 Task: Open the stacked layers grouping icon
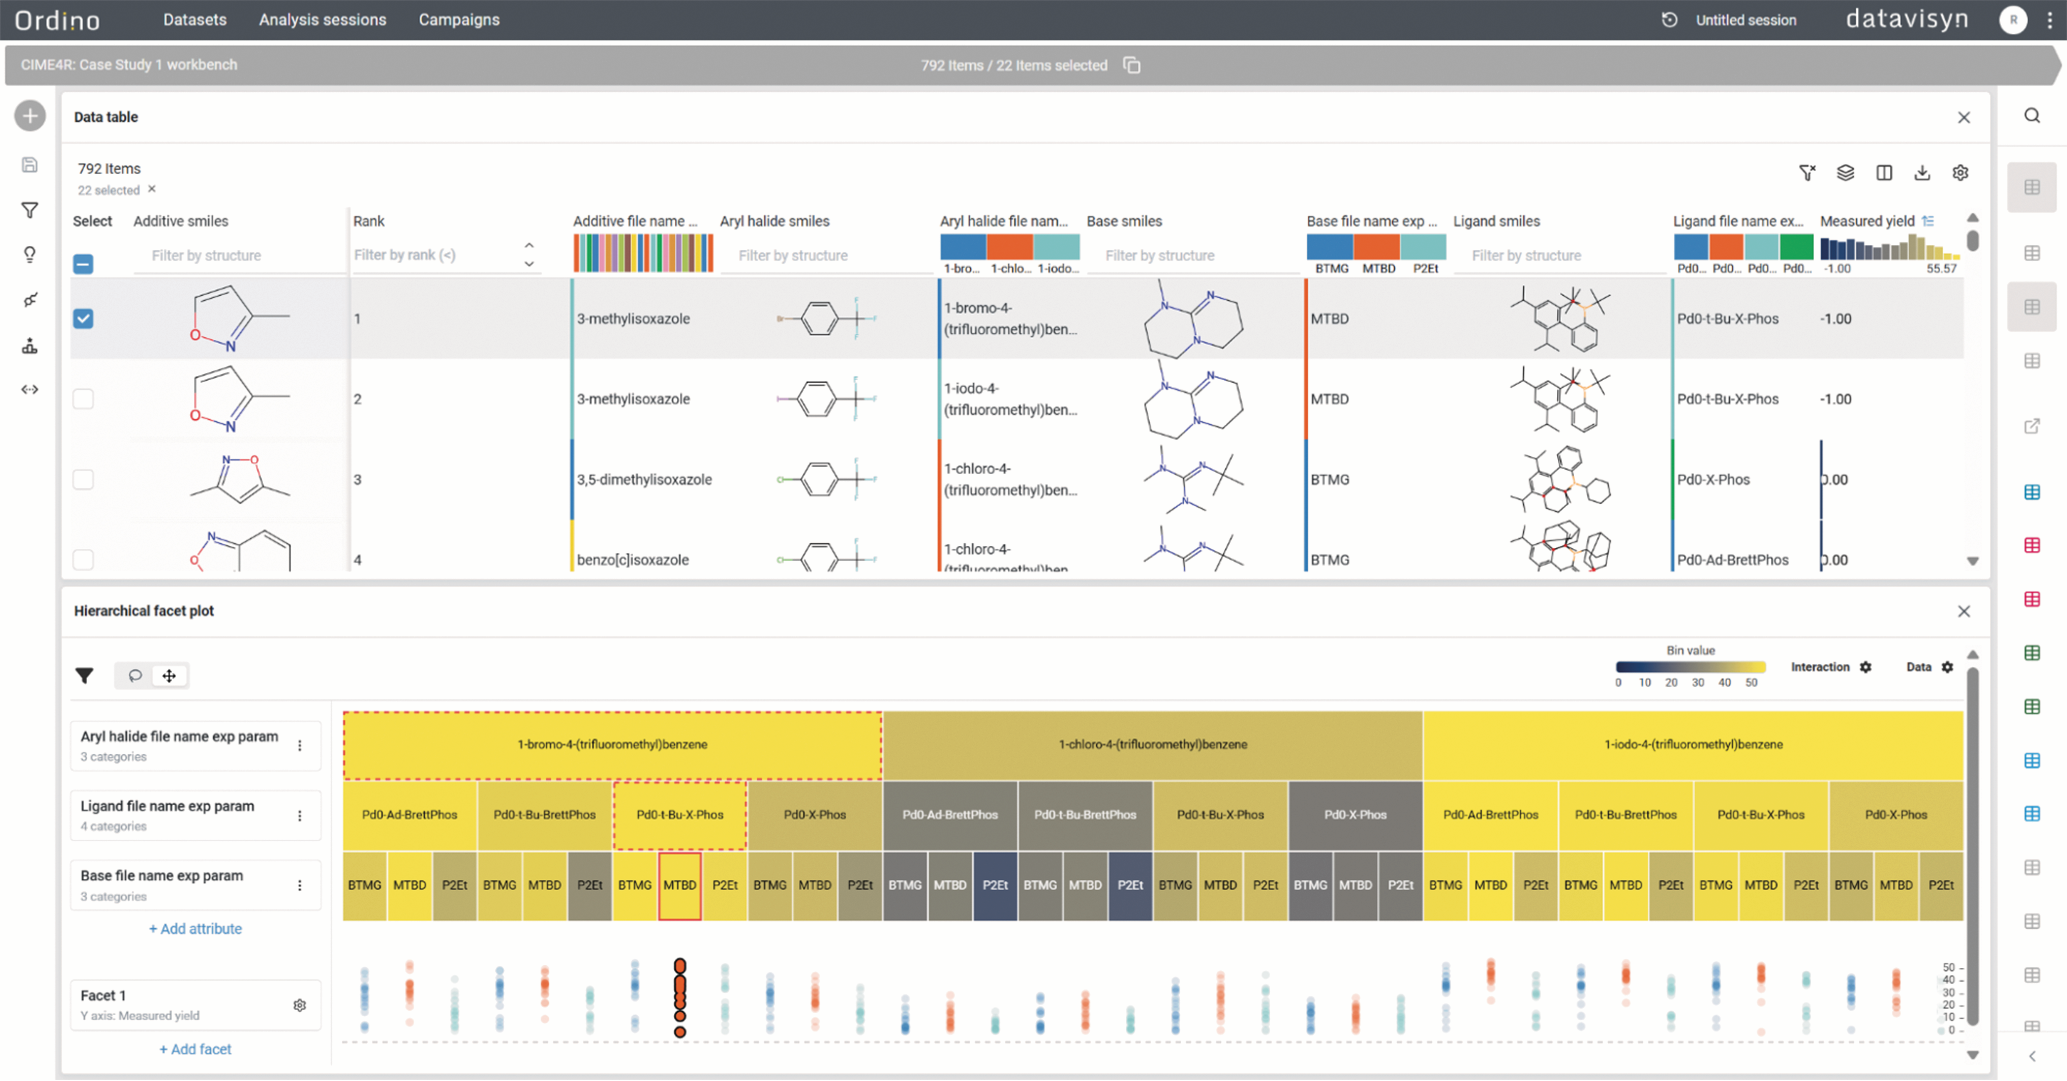[x=1845, y=173]
